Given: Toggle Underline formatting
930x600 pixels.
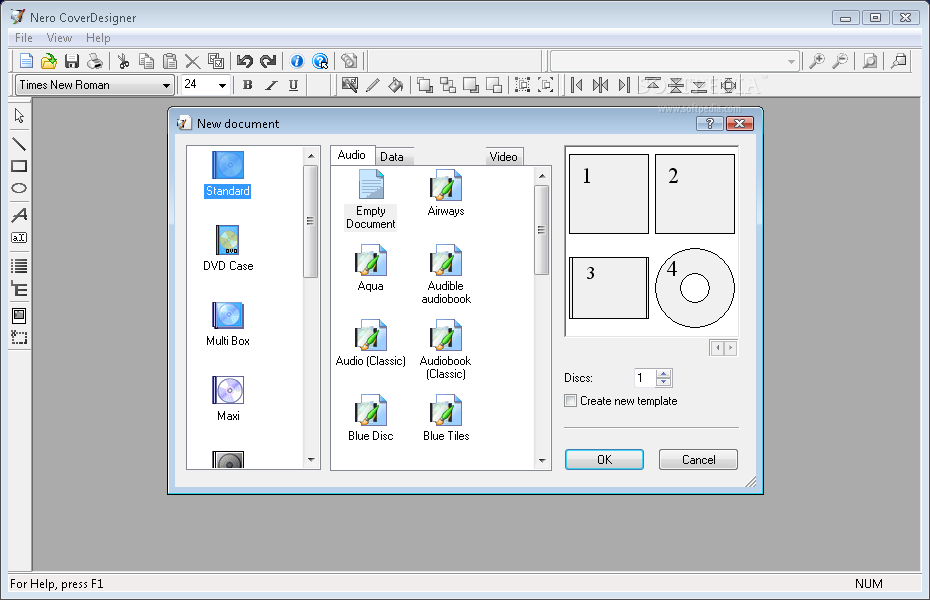Looking at the screenshot, I should point(293,85).
